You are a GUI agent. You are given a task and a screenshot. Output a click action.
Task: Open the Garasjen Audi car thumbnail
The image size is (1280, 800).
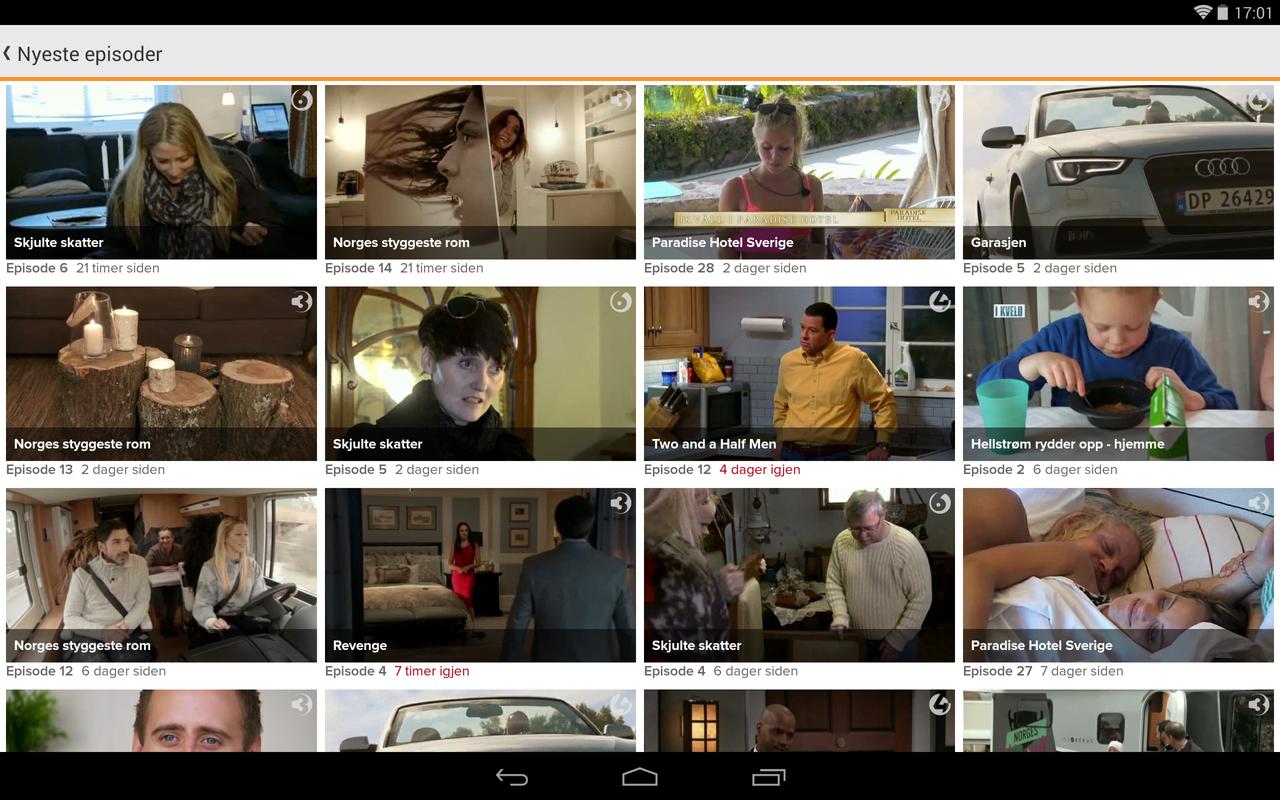click(1118, 172)
